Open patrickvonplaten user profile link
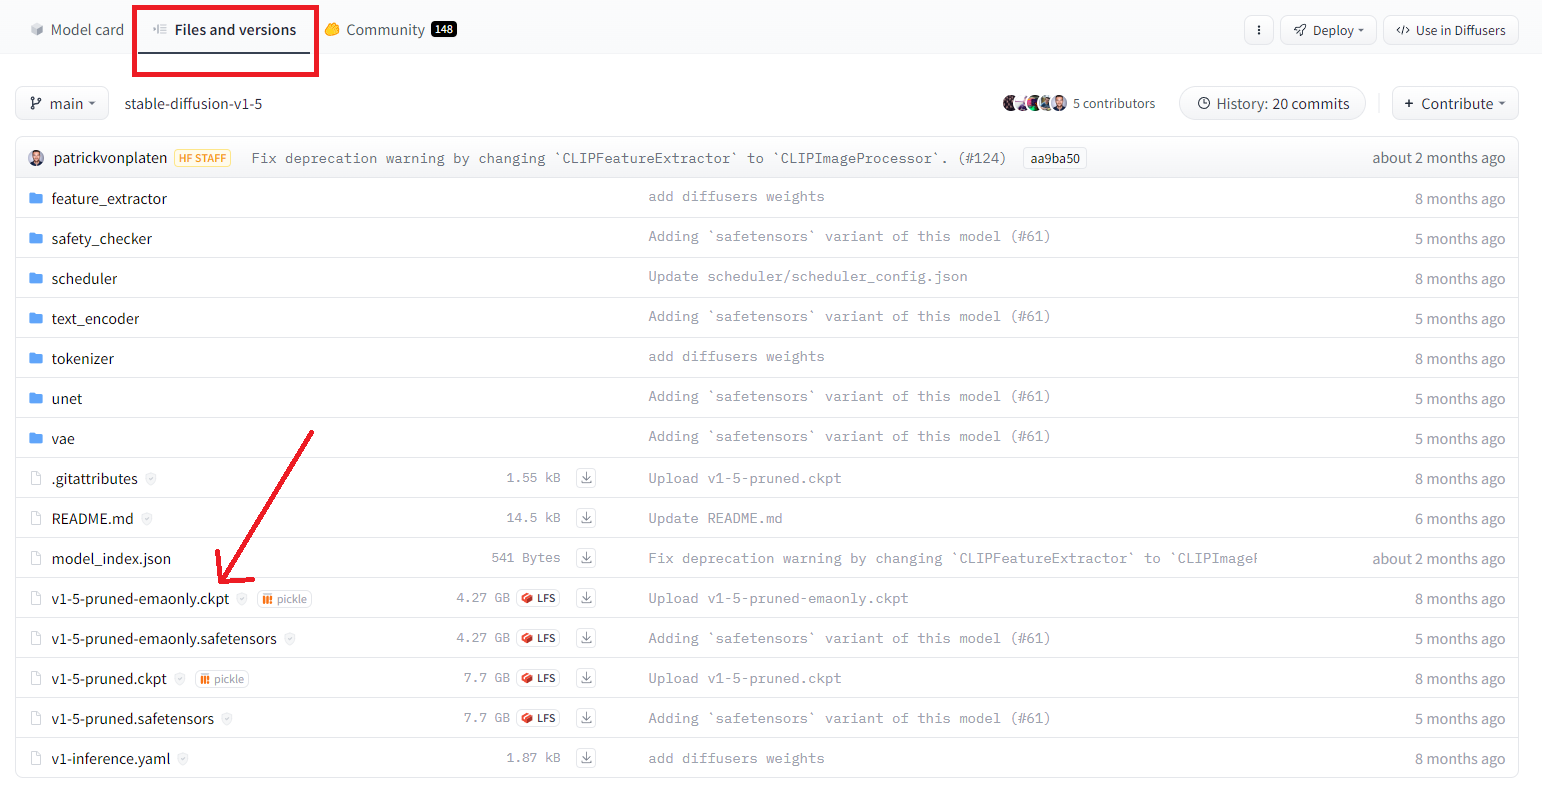Viewport: 1542px width, 796px height. (110, 158)
